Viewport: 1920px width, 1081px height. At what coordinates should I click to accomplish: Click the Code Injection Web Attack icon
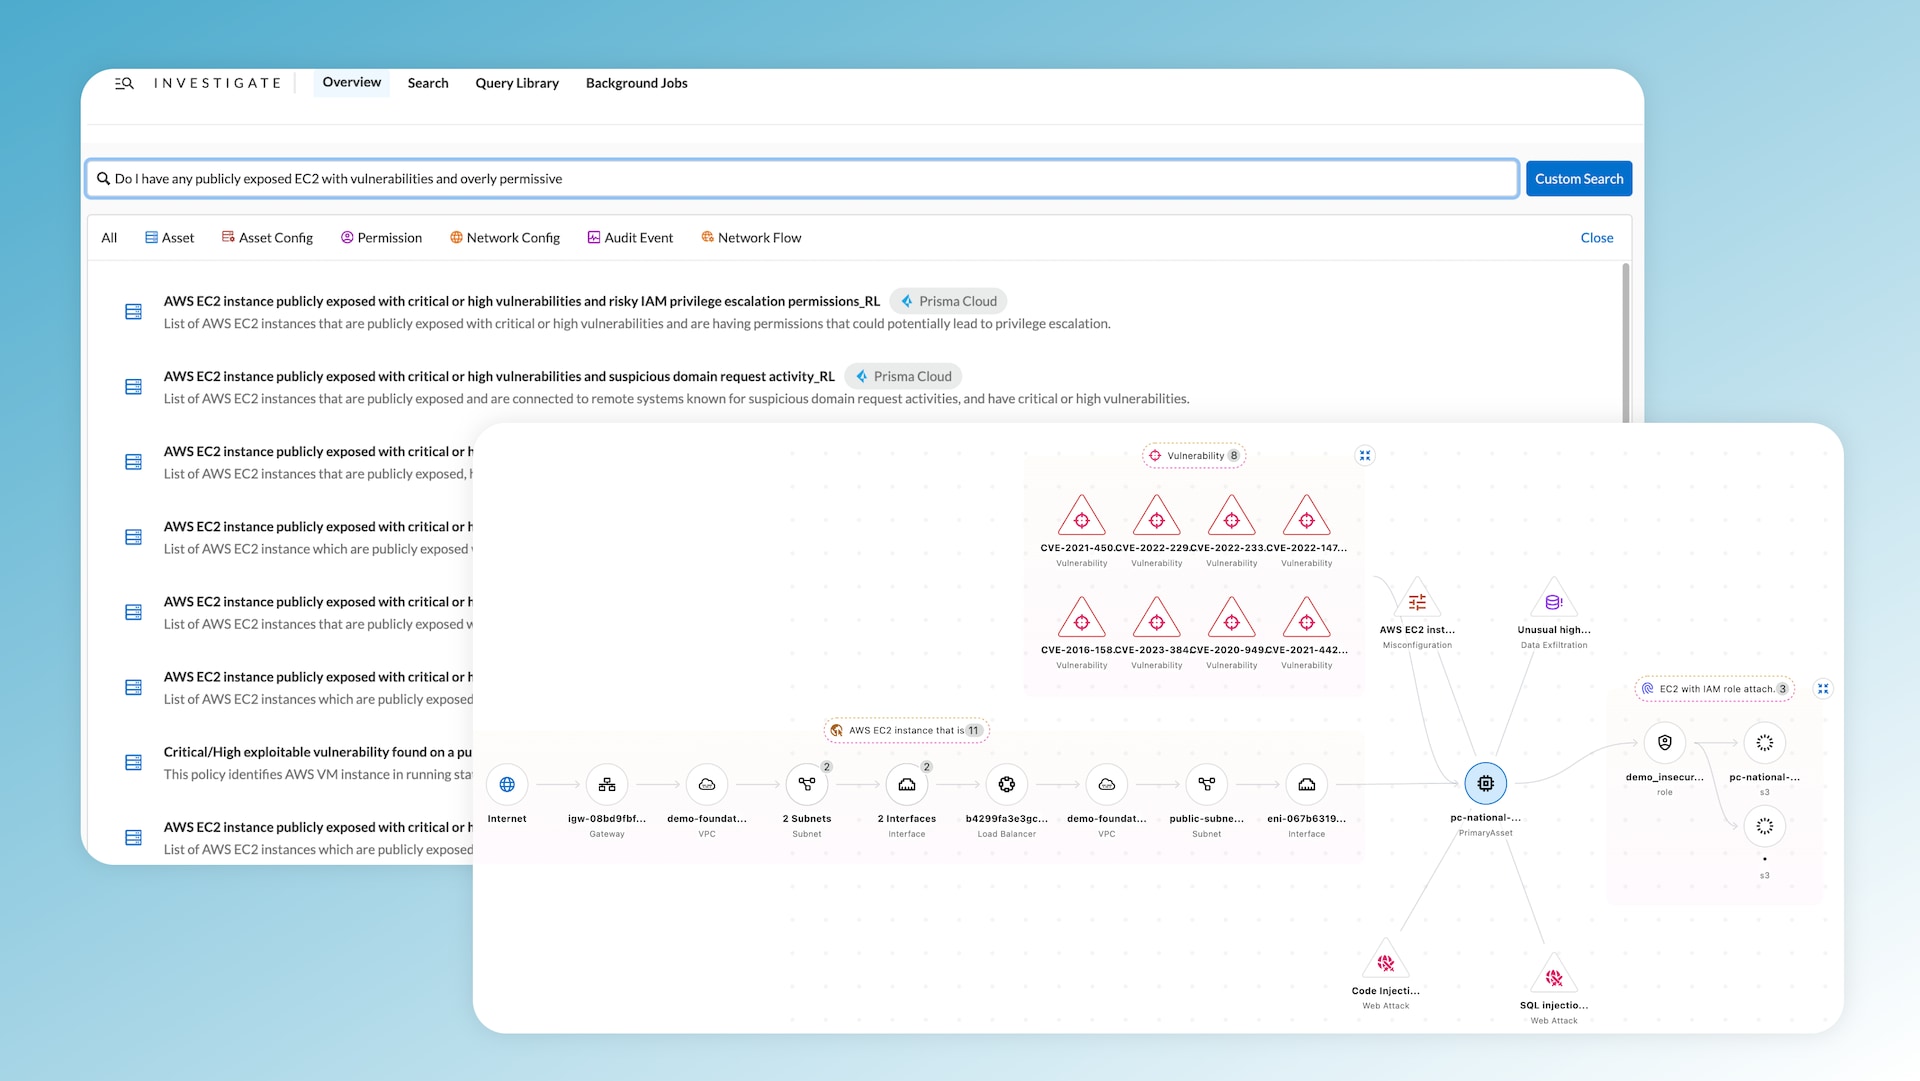click(x=1385, y=962)
